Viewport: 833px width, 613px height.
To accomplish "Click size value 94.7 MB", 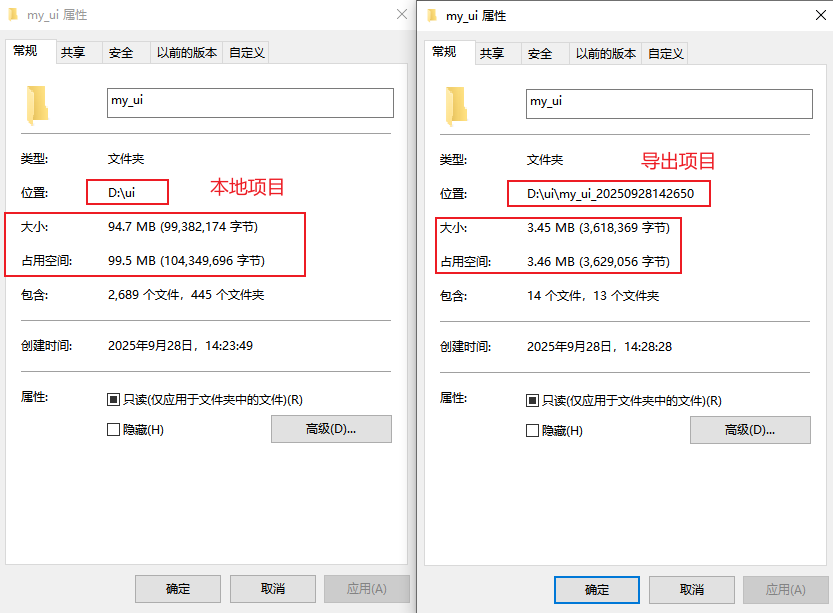I will [x=183, y=227].
